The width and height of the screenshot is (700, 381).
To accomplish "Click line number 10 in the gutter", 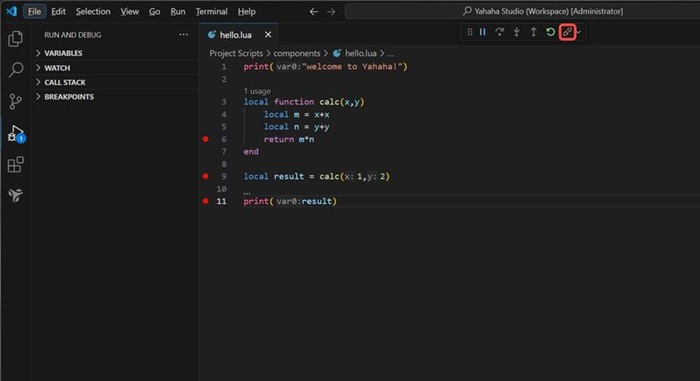I will coord(222,189).
